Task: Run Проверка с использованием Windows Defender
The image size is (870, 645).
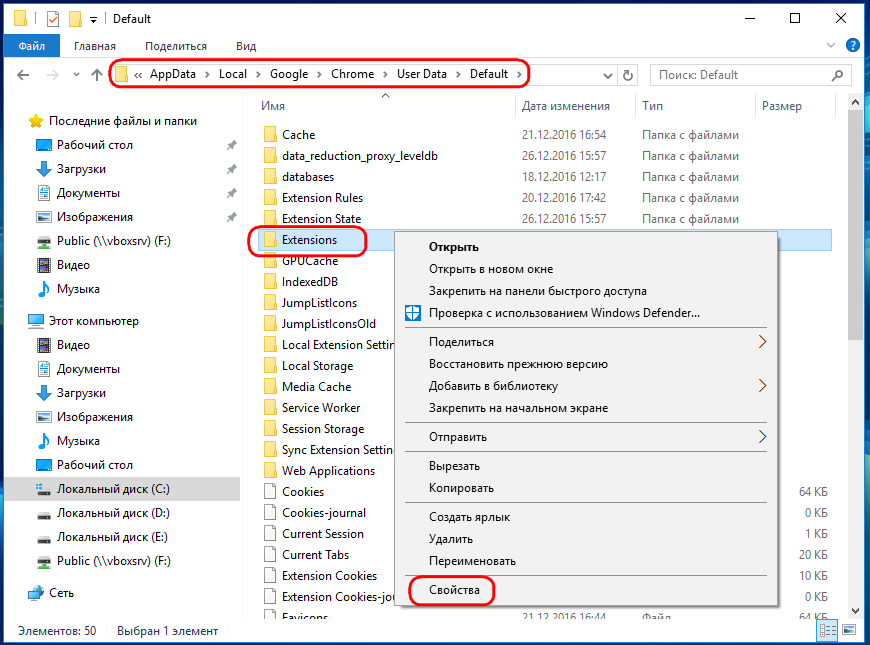Action: [564, 313]
